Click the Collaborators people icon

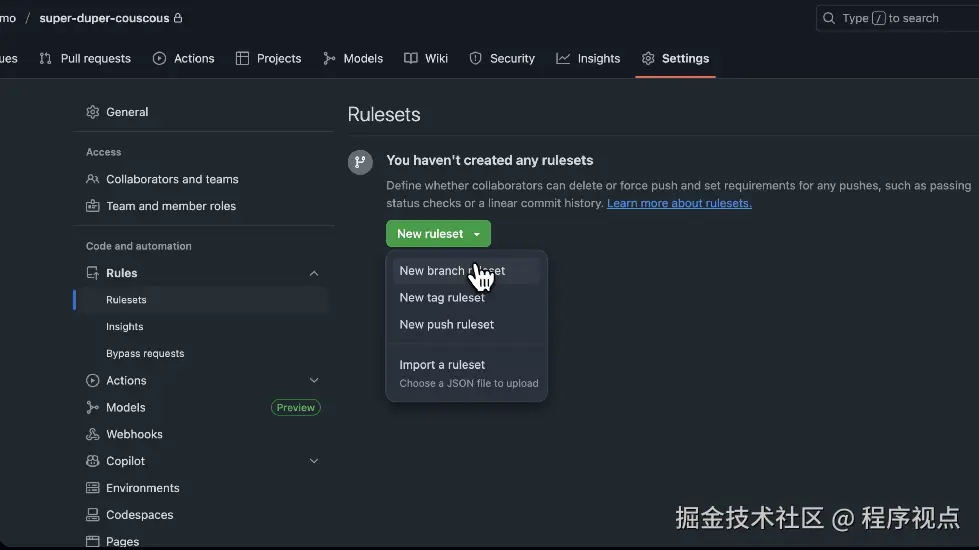(x=92, y=179)
